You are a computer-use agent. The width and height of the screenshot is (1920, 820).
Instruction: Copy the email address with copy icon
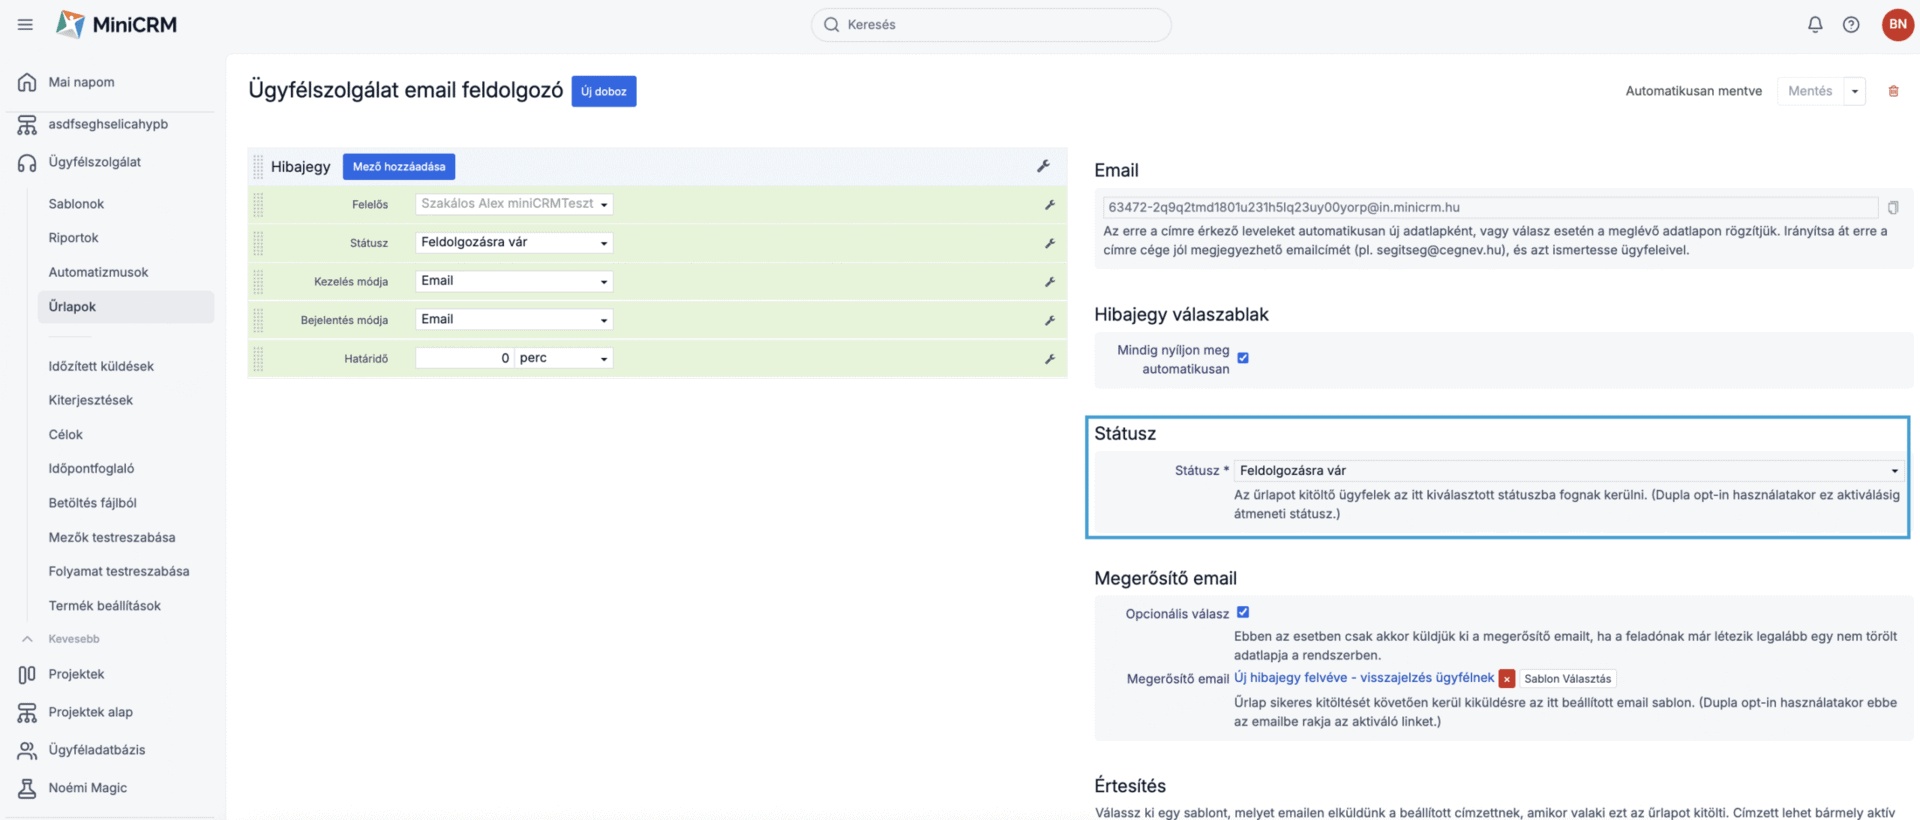1893,208
